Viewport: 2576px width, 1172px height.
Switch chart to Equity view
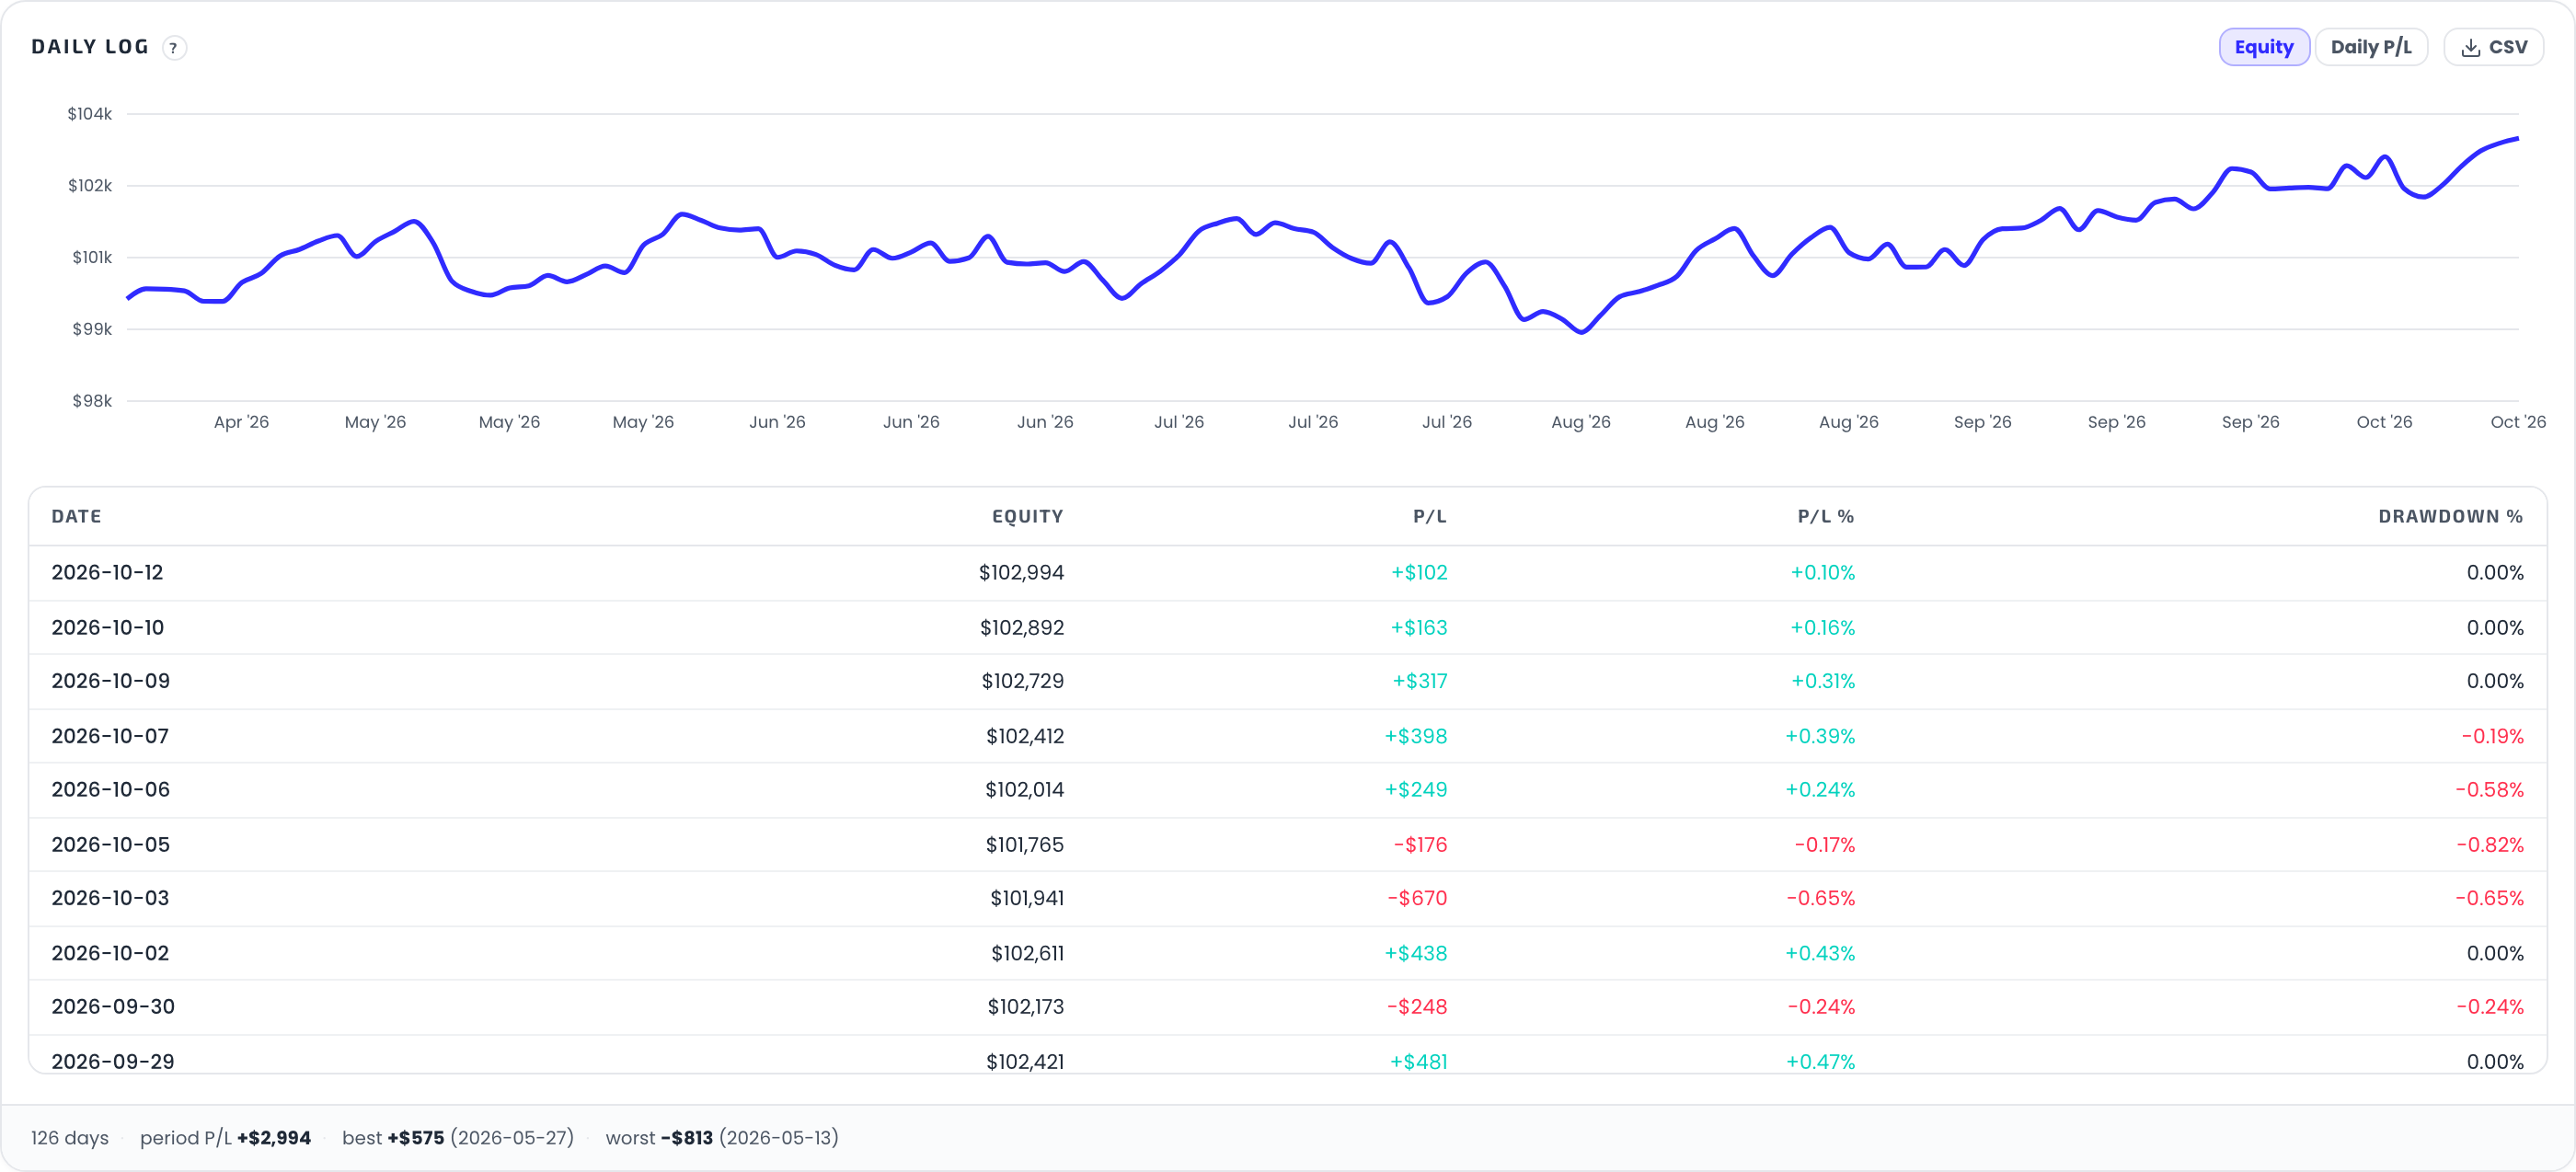2264,47
